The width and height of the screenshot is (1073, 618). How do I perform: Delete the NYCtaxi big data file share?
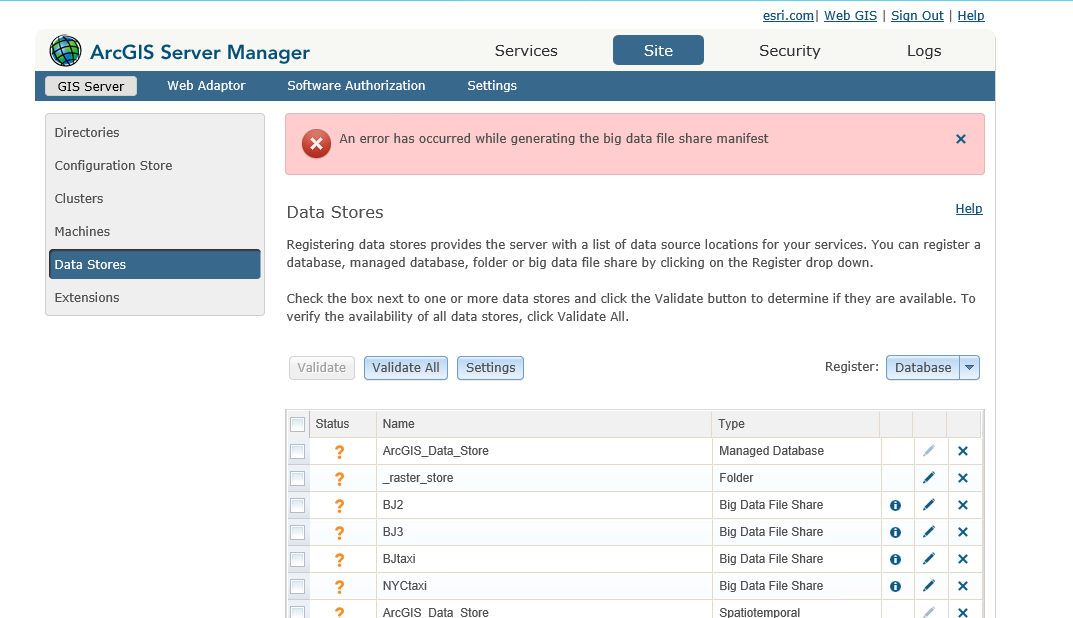(x=963, y=586)
